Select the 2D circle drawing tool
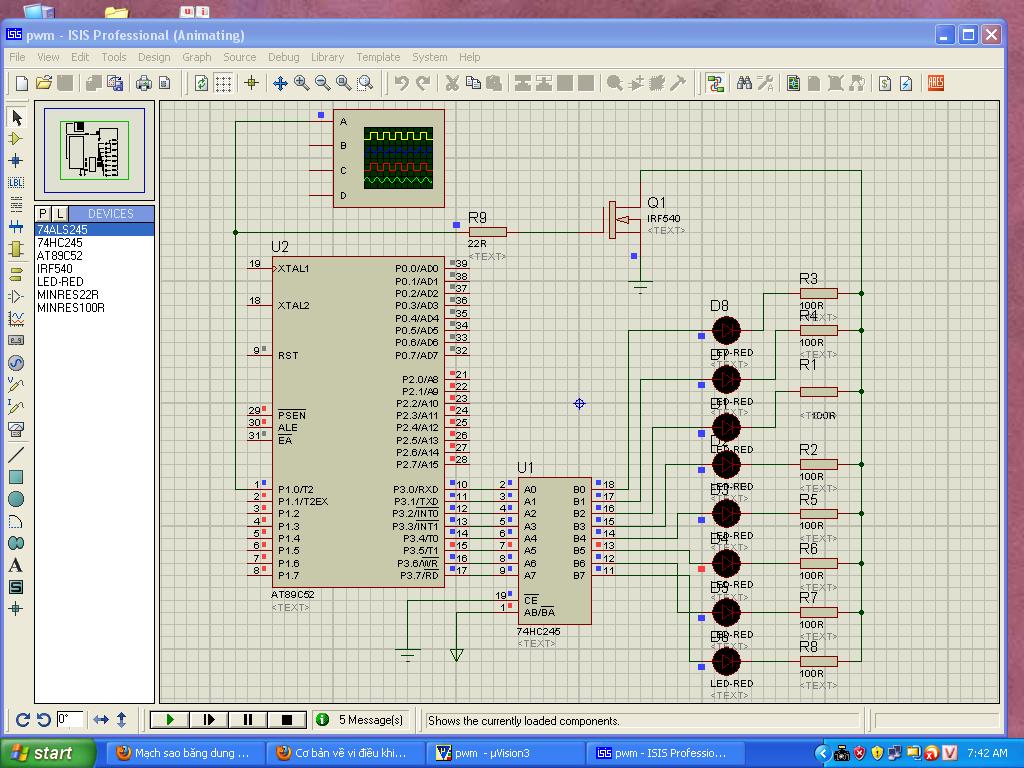Image resolution: width=1024 pixels, height=768 pixels. [16, 499]
